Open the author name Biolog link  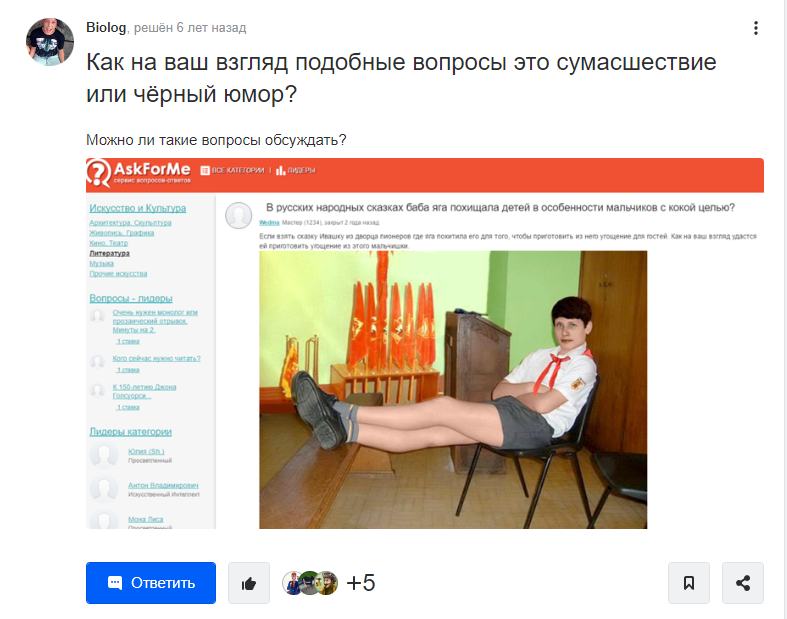click(106, 28)
